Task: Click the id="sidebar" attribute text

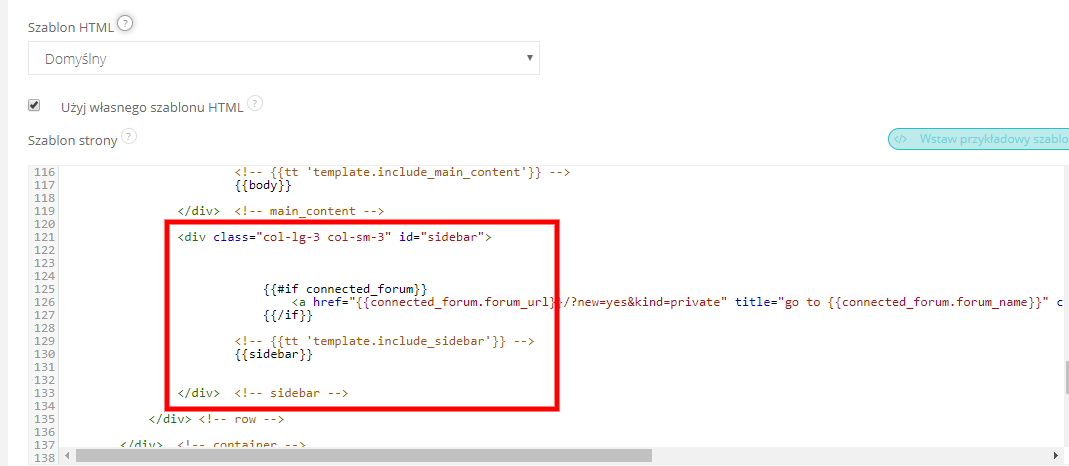Action: tap(442, 237)
